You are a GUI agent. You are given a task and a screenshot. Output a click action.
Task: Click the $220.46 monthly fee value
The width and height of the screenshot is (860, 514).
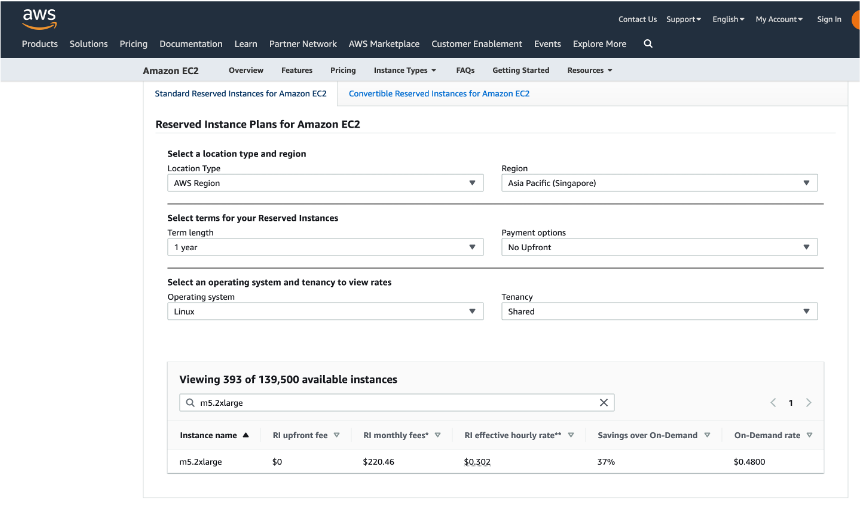pyautogui.click(x=378, y=462)
